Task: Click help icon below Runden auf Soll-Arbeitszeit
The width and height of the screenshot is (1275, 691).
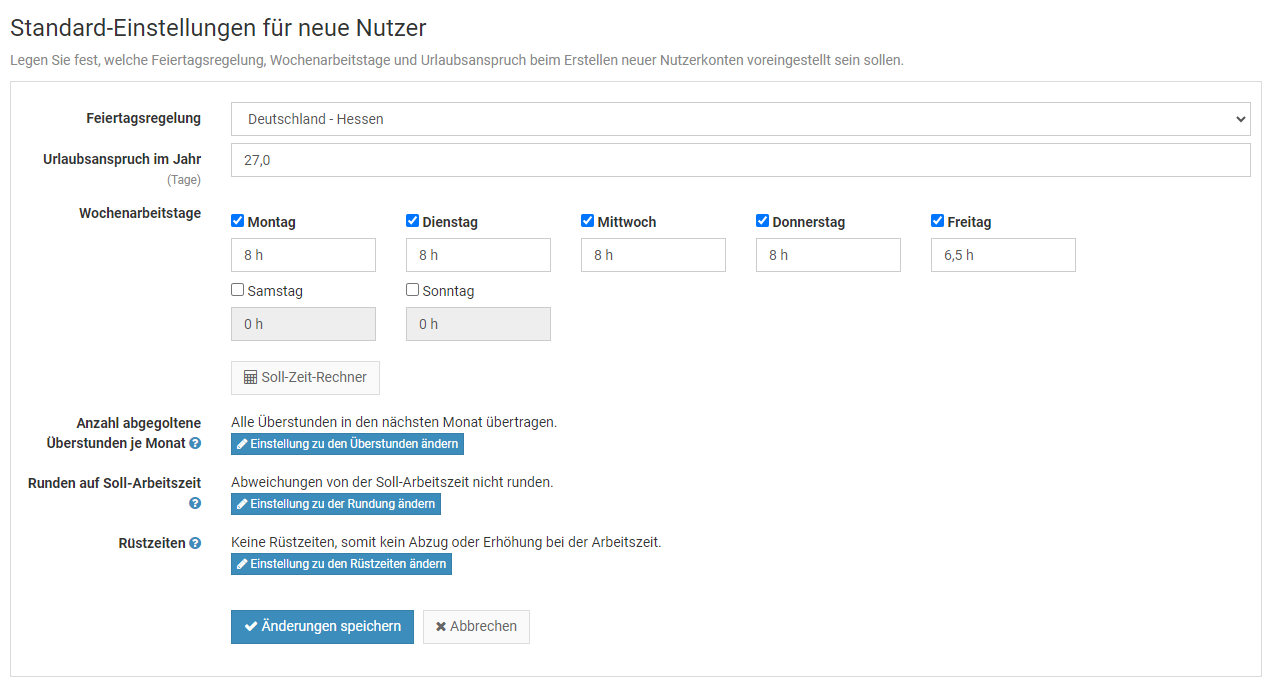Action: (x=195, y=503)
